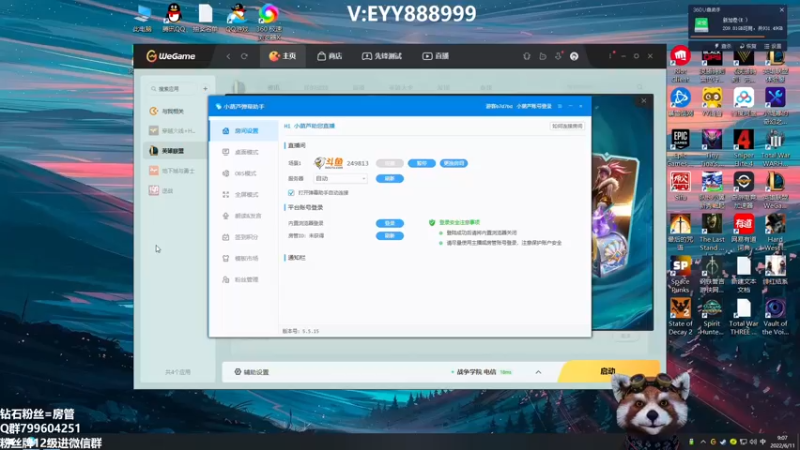This screenshot has width=800, height=450.
Task: Expand the server list chevron beside 战争学院 电信
Action: tap(538, 372)
